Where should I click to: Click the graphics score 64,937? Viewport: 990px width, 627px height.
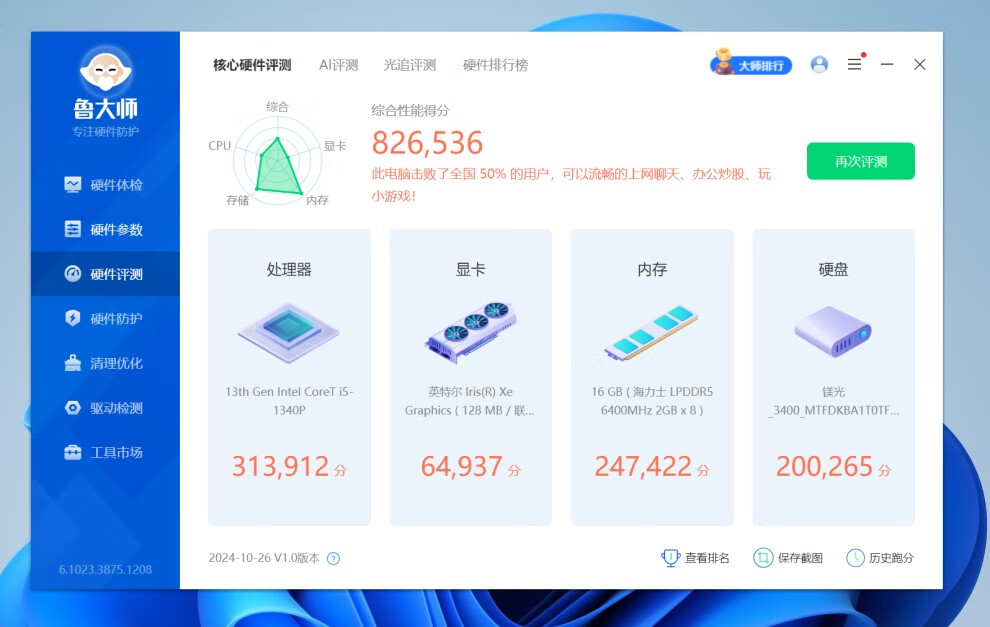(462, 467)
